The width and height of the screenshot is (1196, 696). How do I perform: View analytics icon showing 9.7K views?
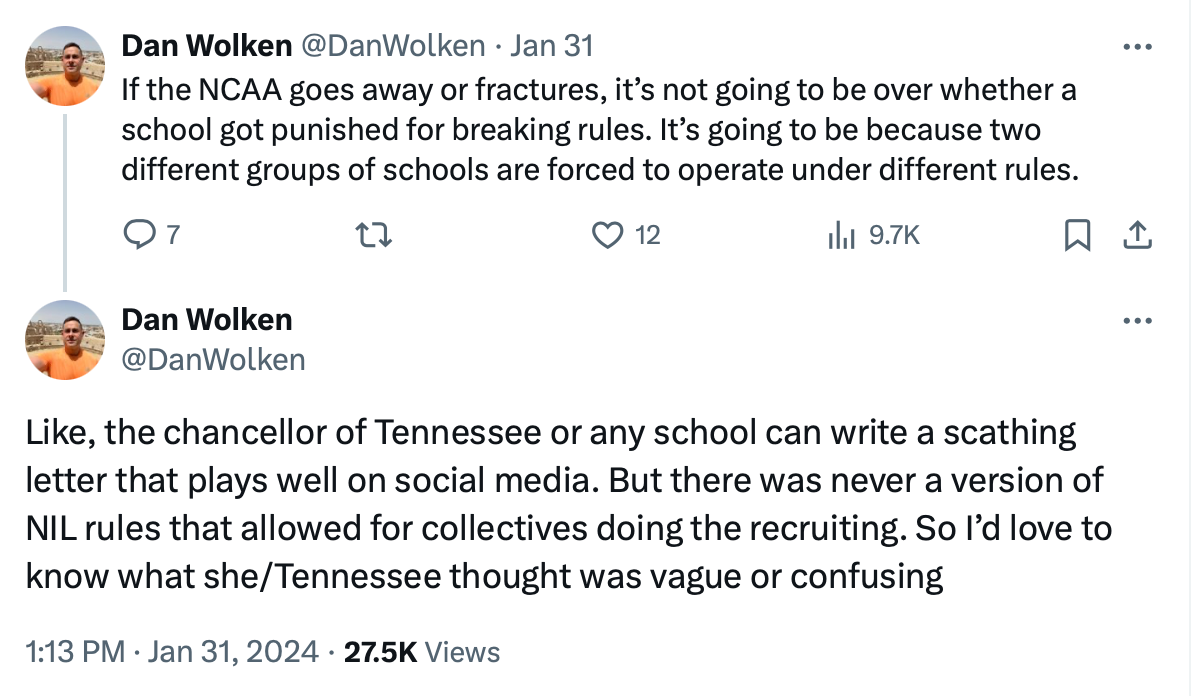point(841,235)
